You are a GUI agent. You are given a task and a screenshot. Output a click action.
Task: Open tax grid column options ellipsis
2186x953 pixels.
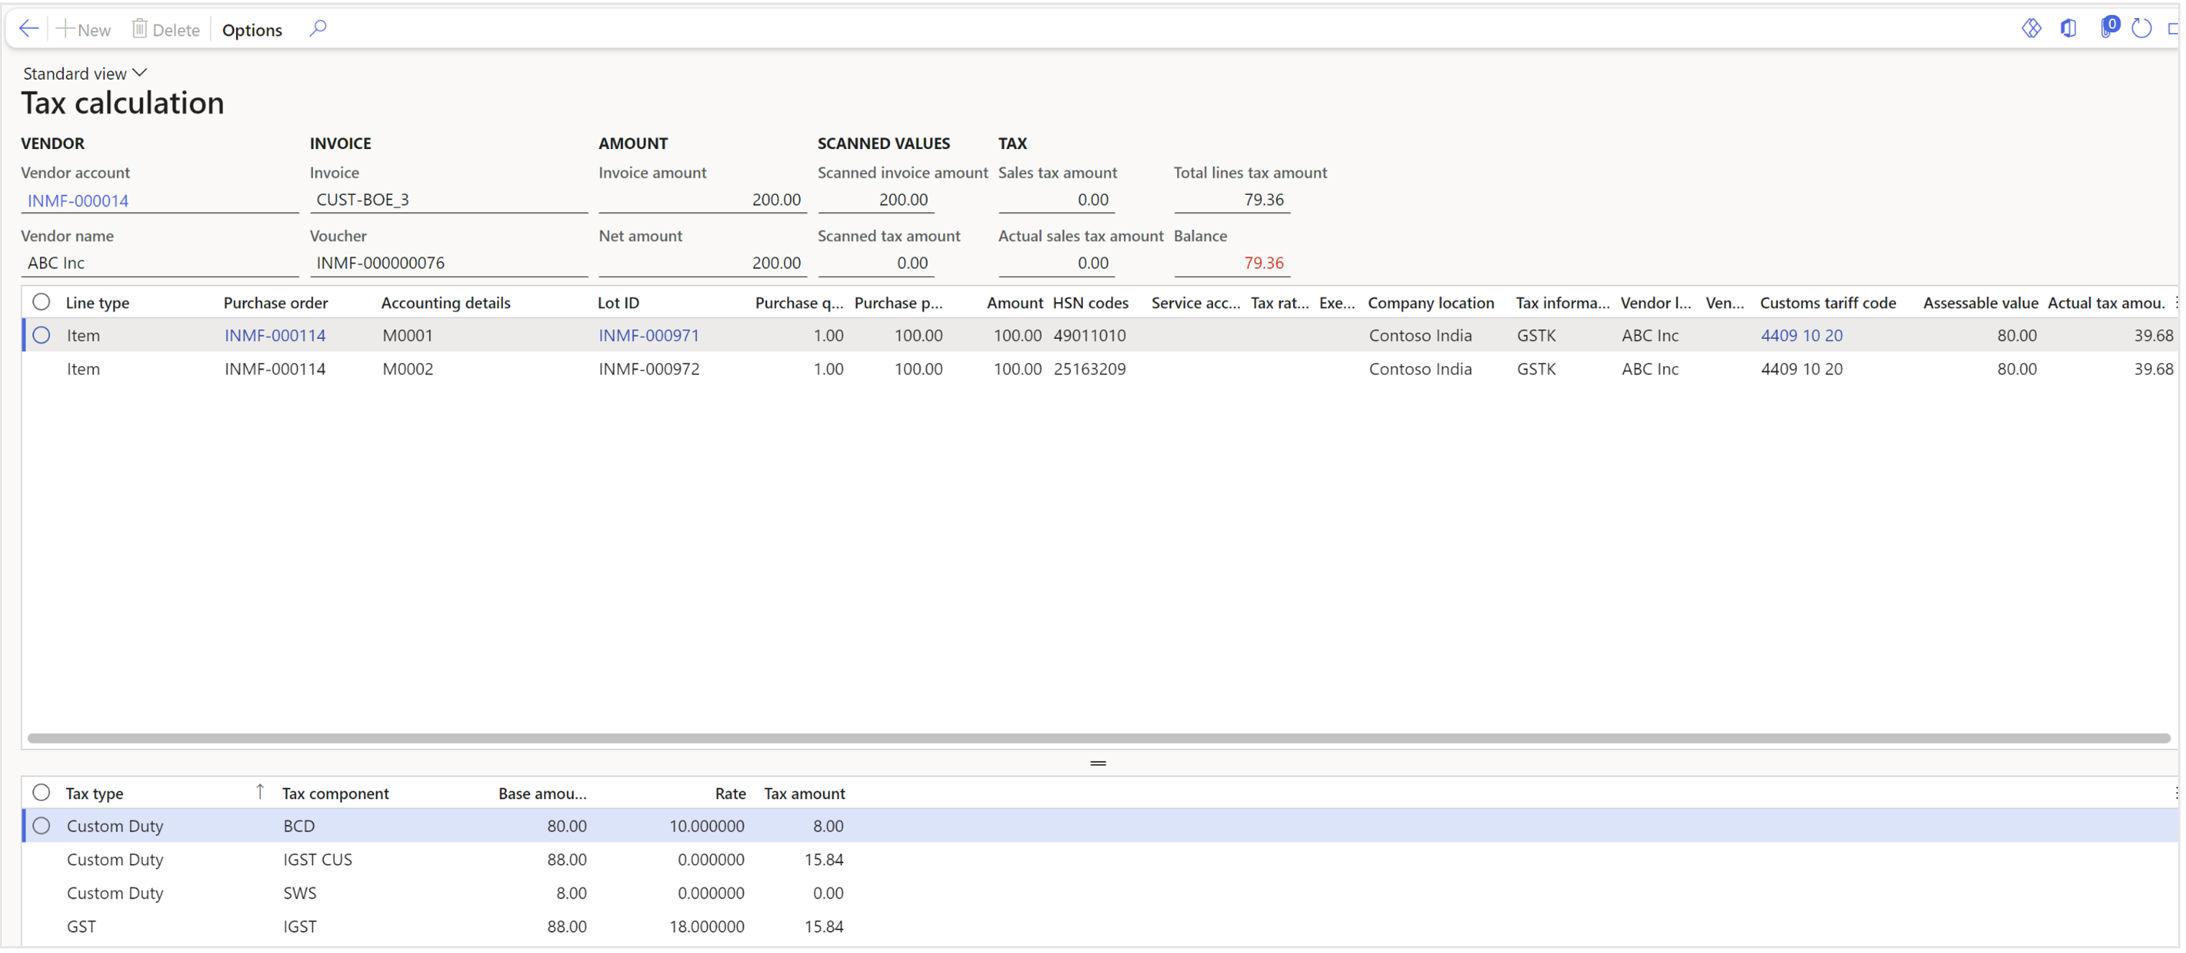(x=2176, y=793)
